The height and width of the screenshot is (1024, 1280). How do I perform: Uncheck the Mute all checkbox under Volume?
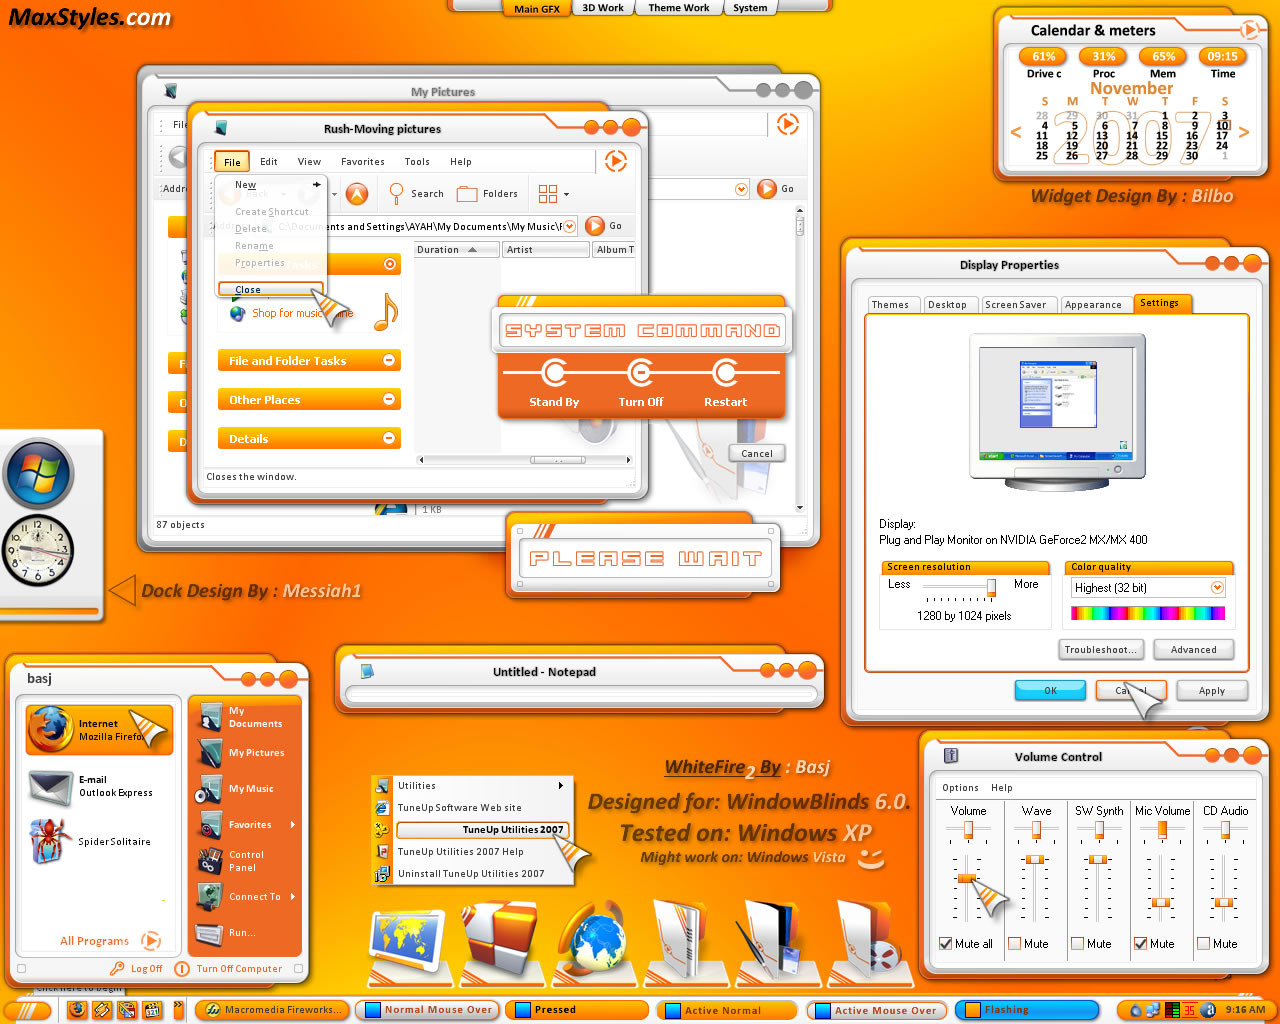point(946,943)
